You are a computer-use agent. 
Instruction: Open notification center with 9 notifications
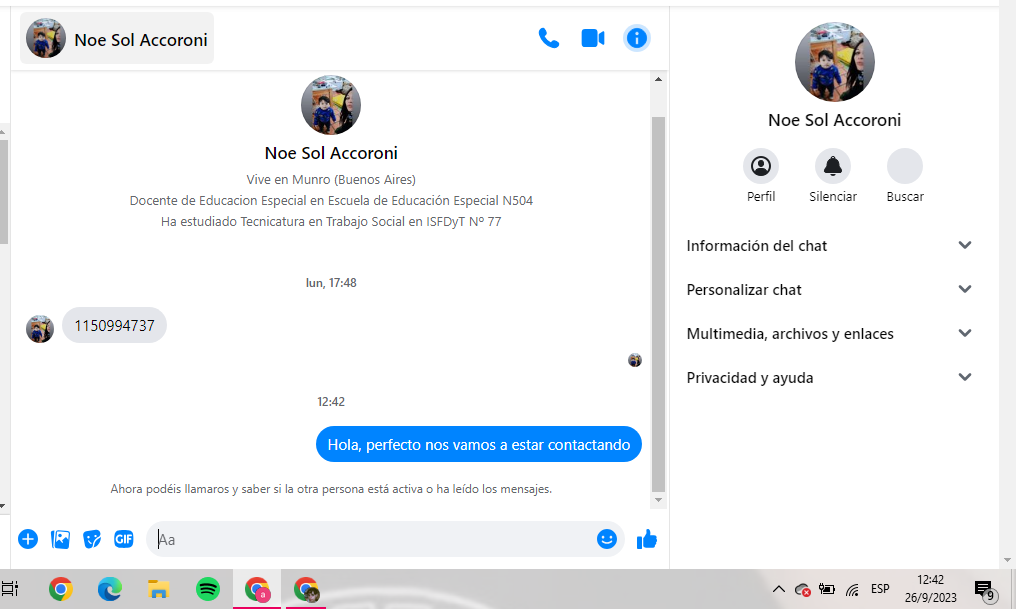(984, 590)
